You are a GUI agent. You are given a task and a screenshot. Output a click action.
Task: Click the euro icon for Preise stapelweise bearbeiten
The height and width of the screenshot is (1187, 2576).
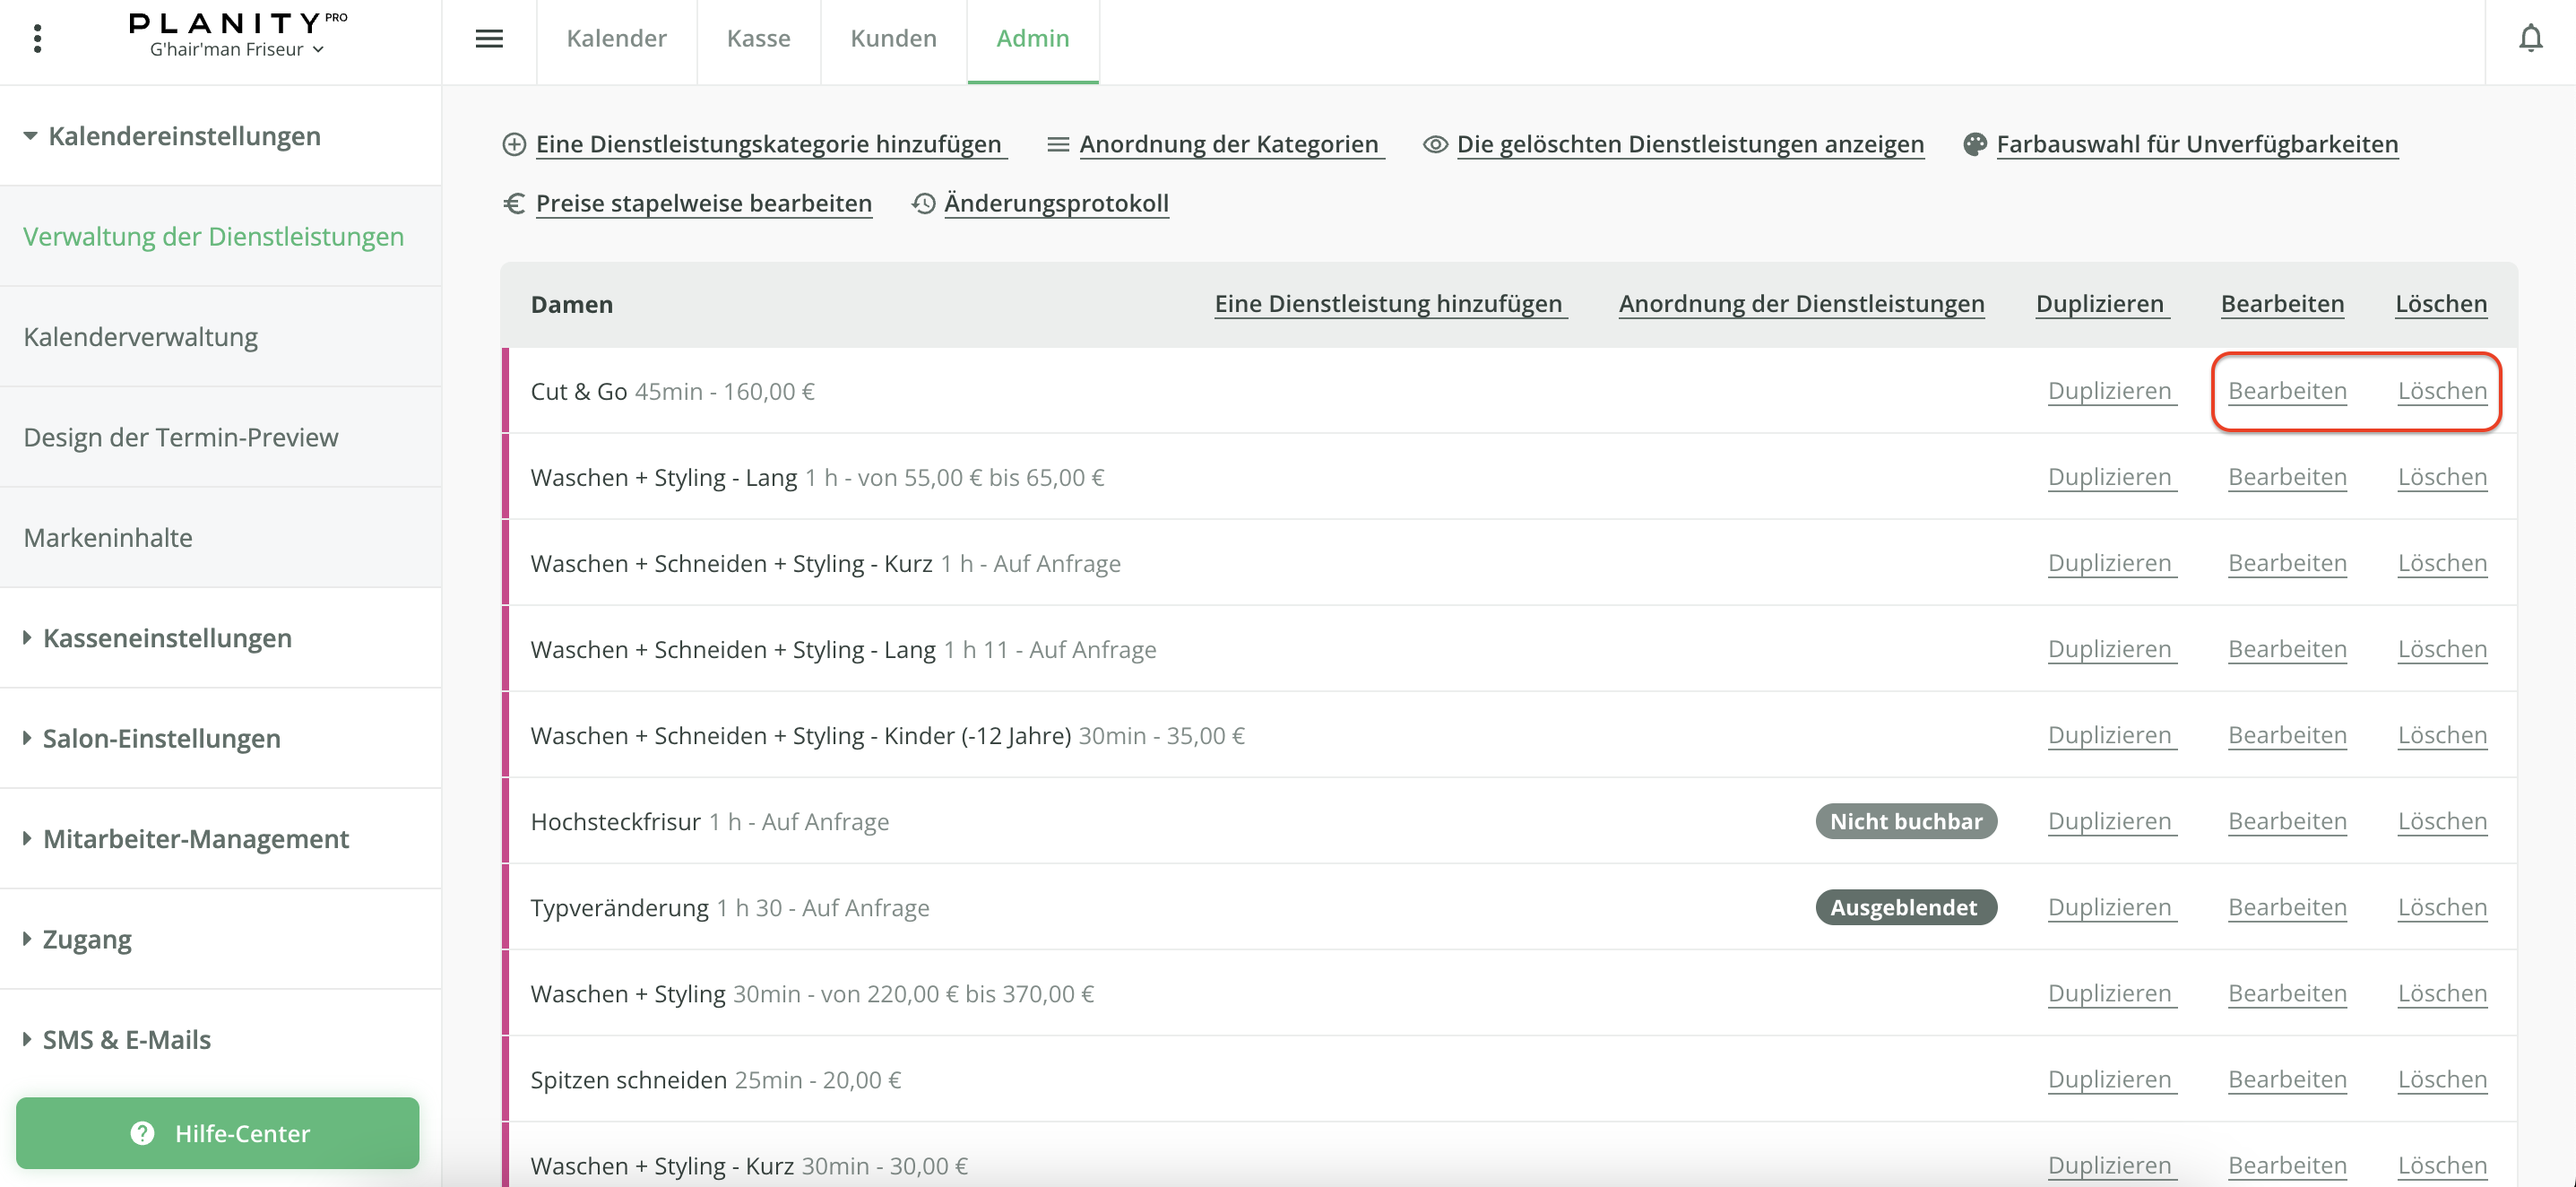coord(514,203)
